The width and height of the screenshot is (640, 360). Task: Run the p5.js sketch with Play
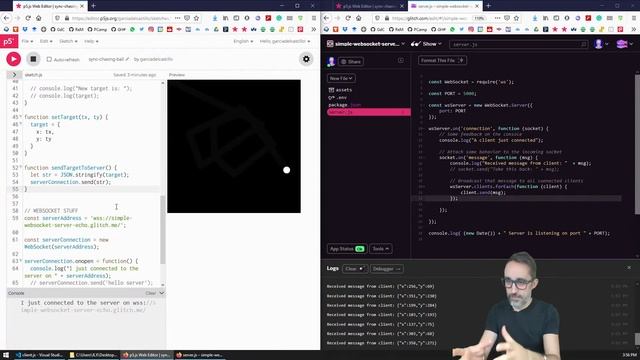click(x=13, y=59)
